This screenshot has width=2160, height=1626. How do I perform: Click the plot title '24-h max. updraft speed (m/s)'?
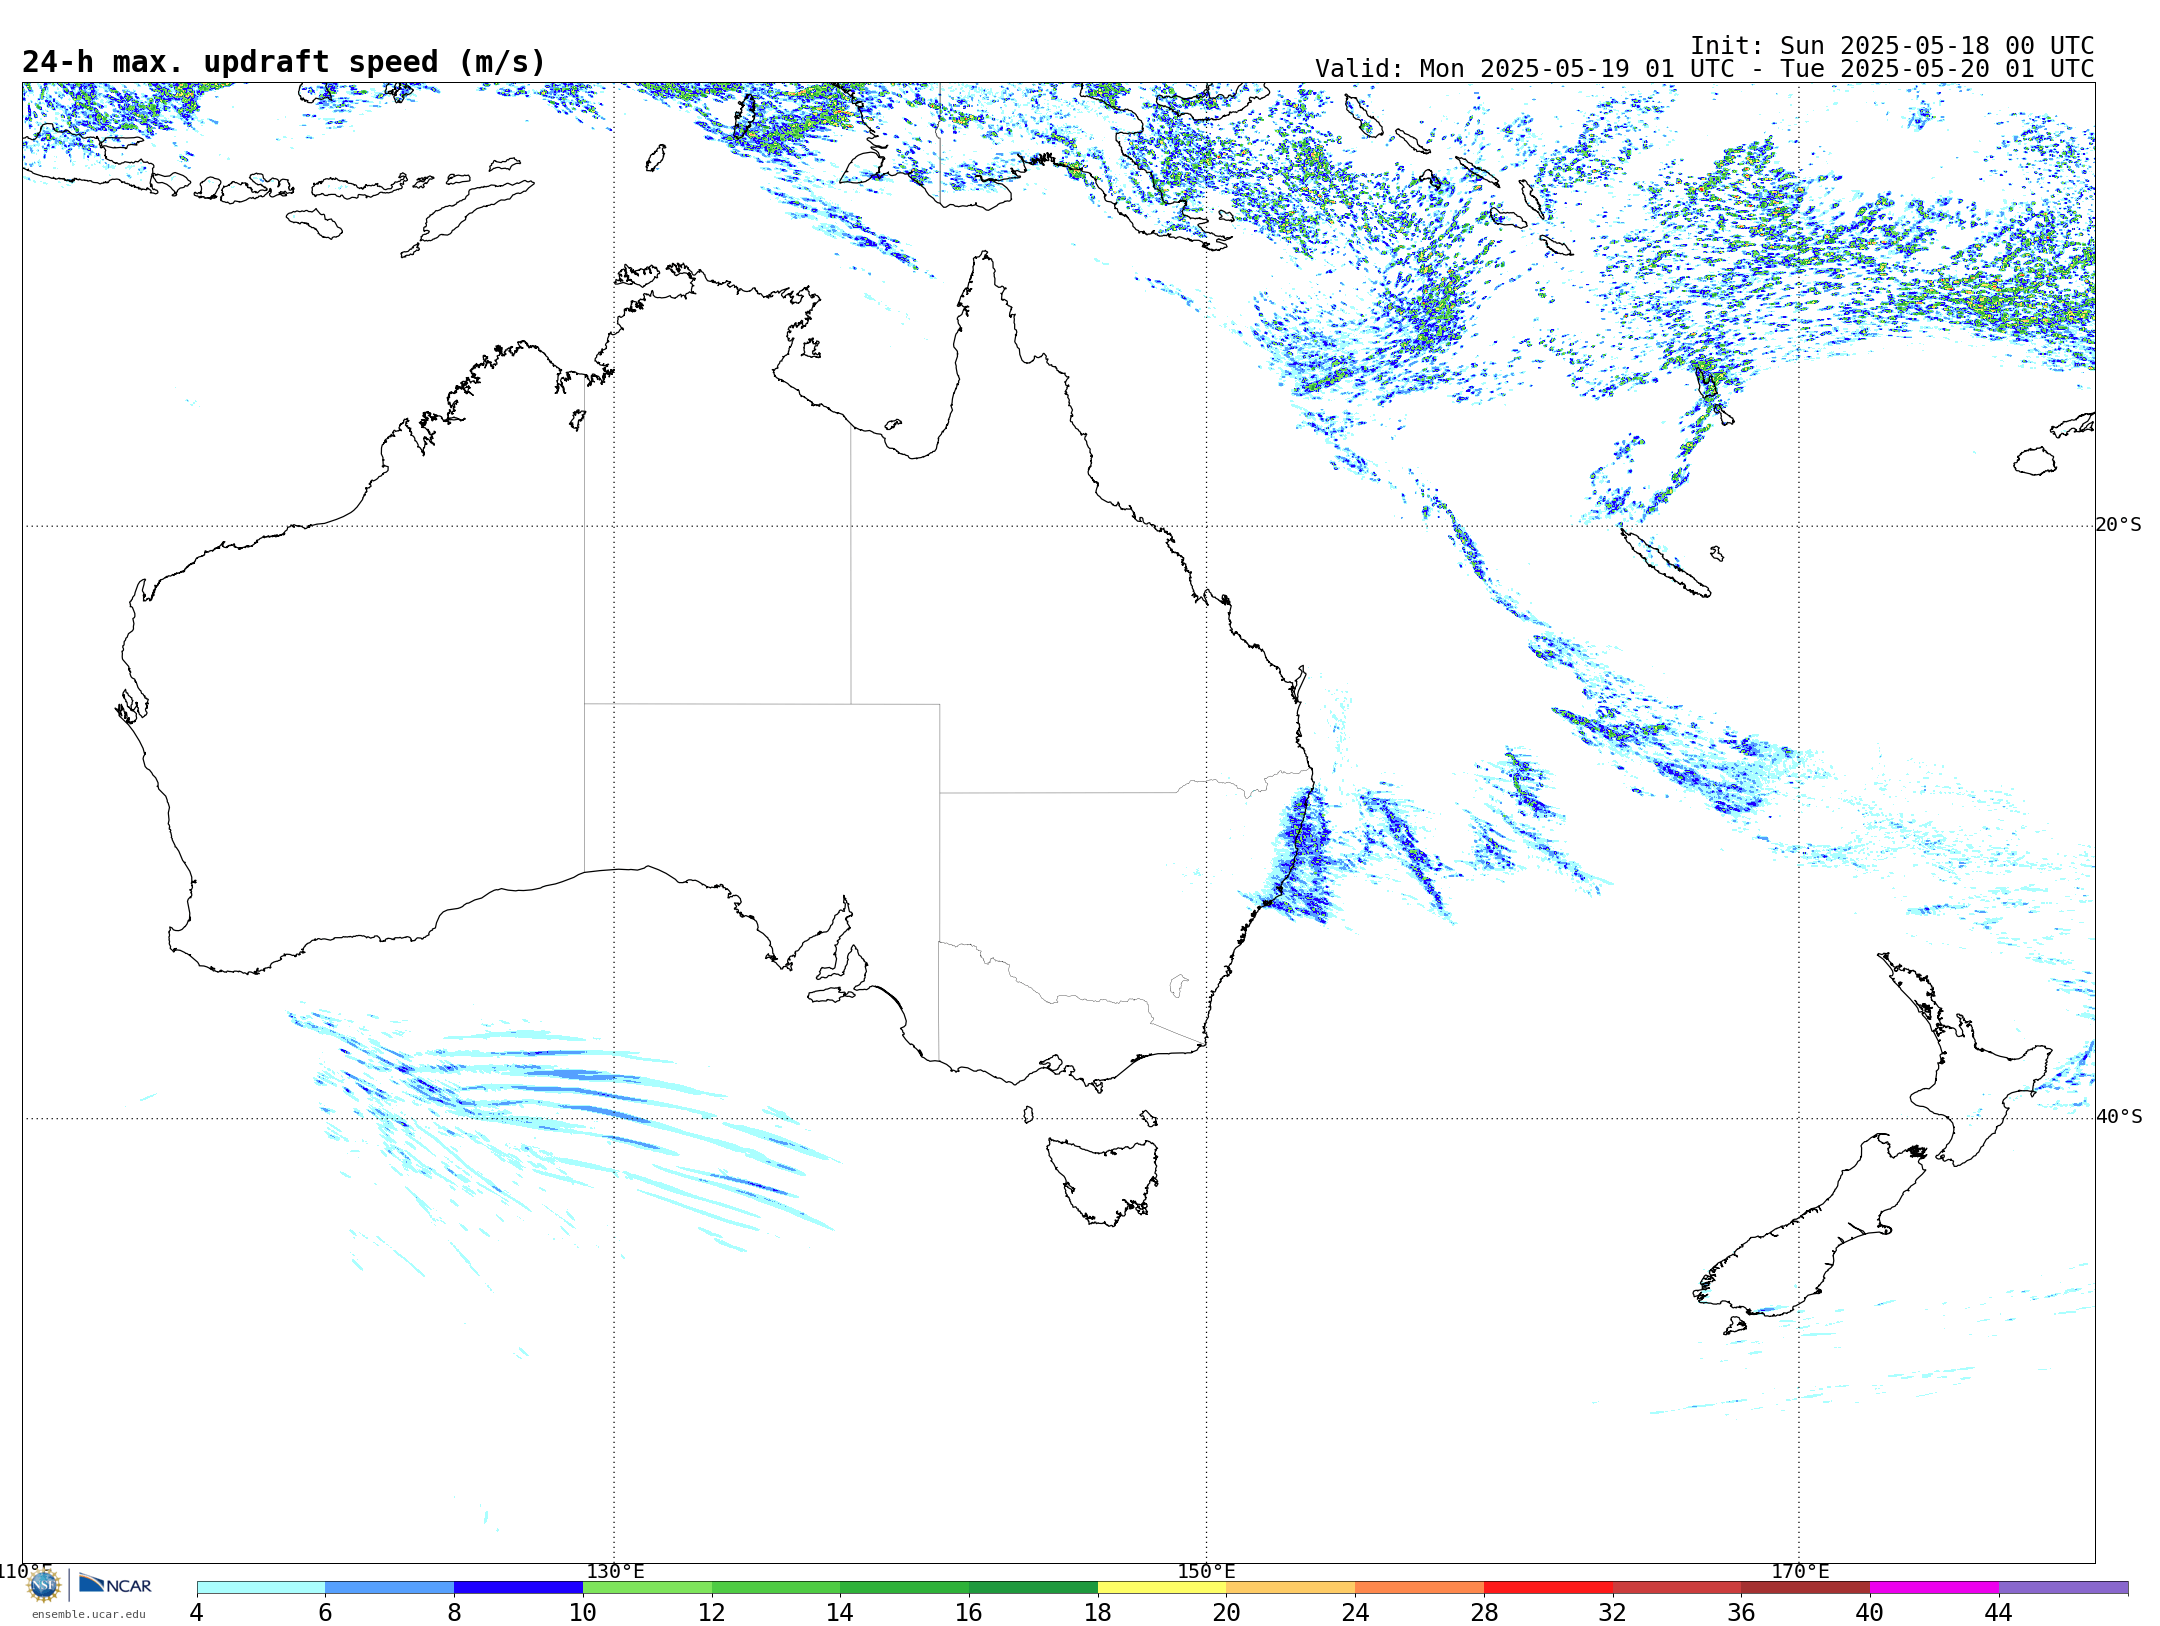click(x=284, y=62)
